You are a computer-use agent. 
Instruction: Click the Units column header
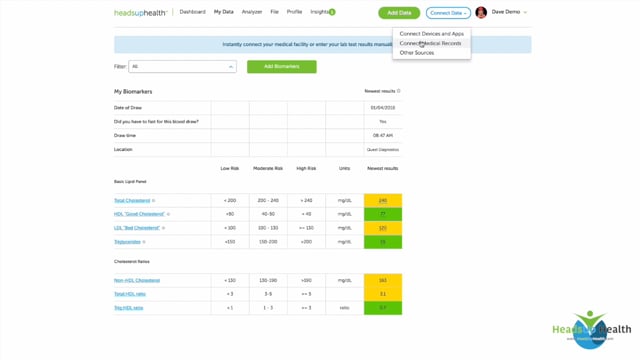click(344, 168)
